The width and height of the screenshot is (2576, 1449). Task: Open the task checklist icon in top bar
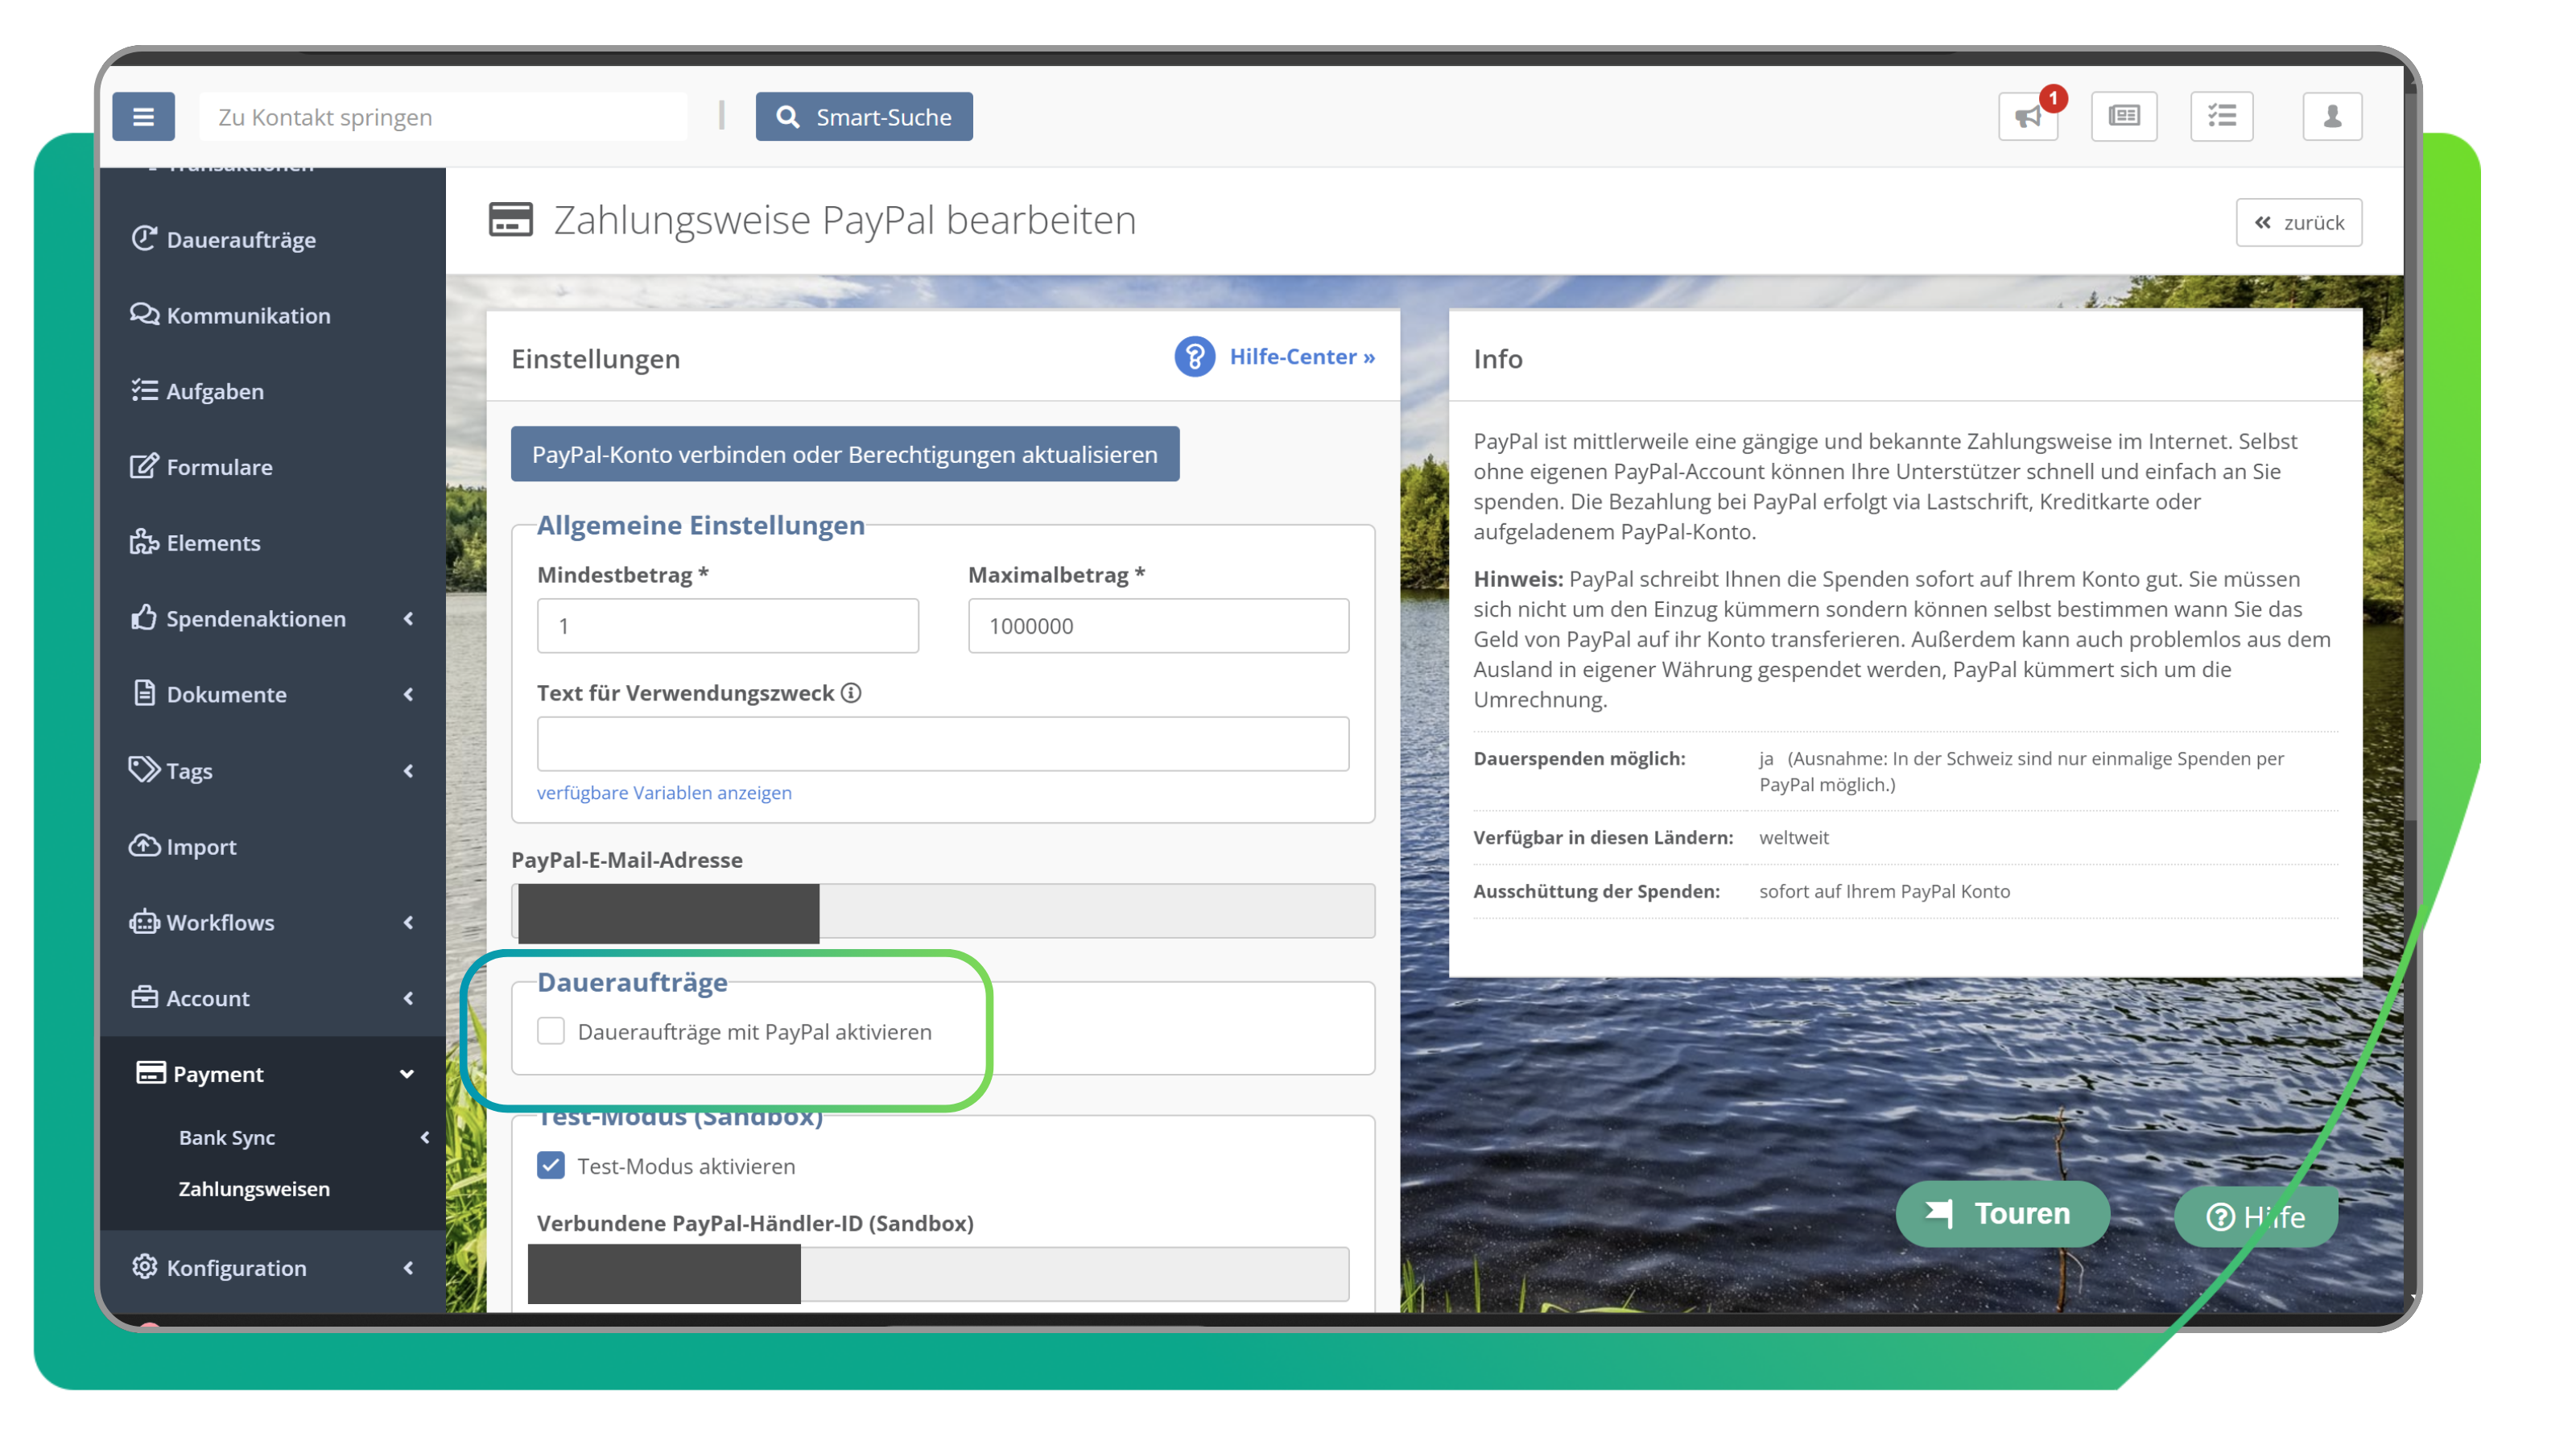click(x=2221, y=117)
